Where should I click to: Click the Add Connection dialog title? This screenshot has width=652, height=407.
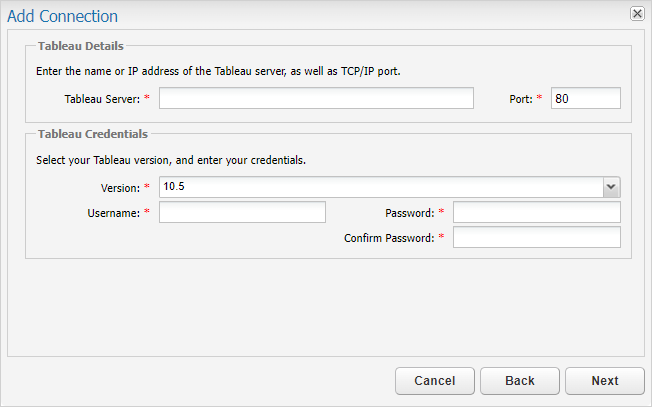click(x=62, y=16)
